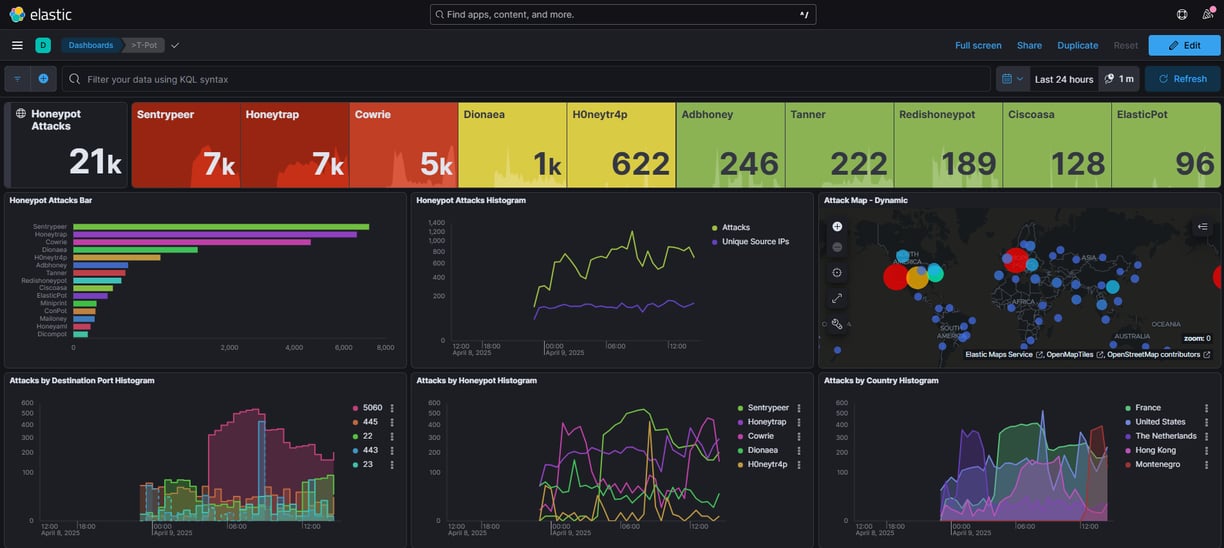The image size is (1224, 548).
Task: Open the OpenMapTiles attribution link
Action: point(1075,355)
